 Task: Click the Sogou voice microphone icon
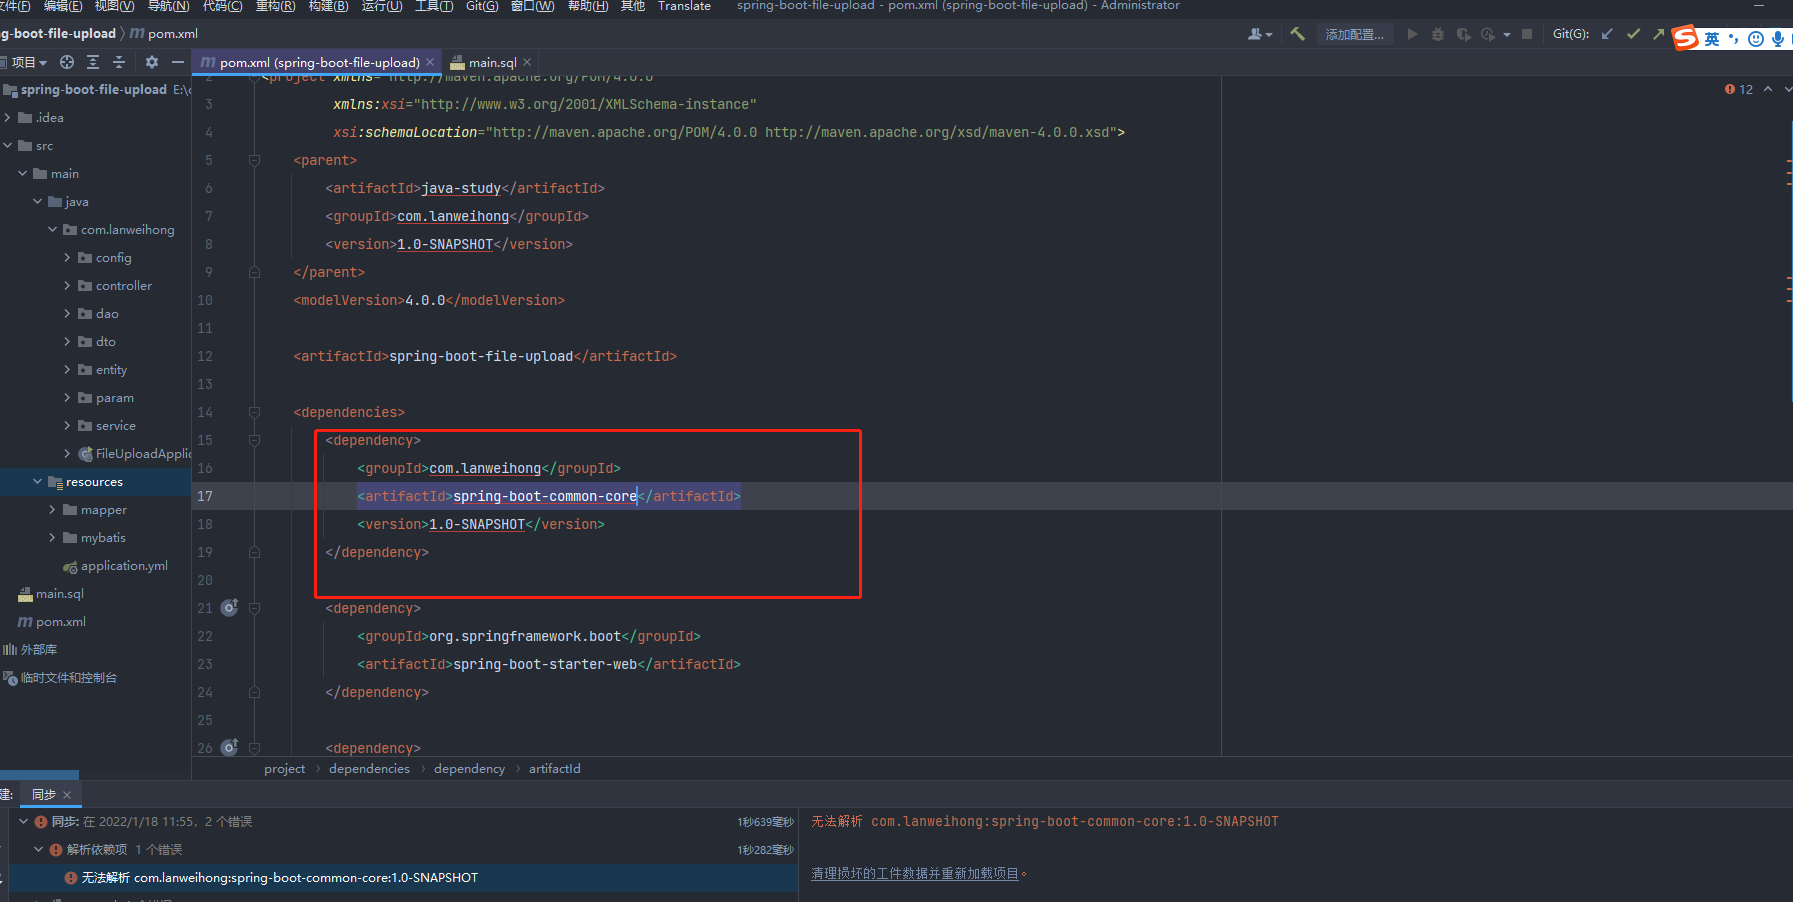(x=1777, y=39)
